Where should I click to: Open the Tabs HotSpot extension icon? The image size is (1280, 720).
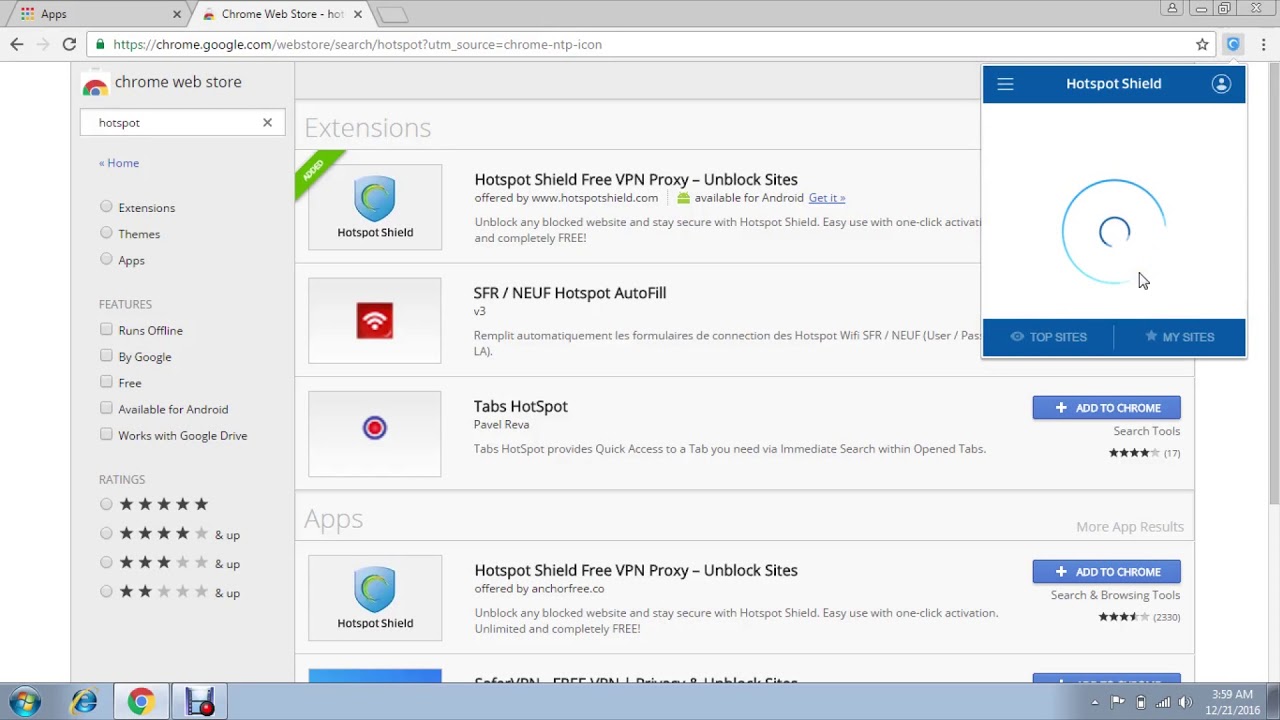[x=374, y=434]
